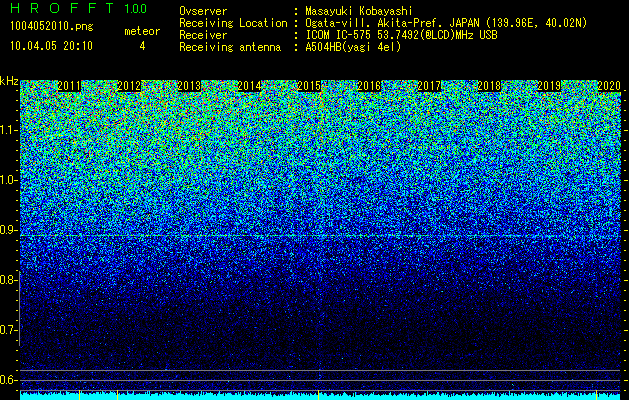This screenshot has height=400, width=629.
Task: Click the 1.0 kHz axis label
Action: point(8,180)
